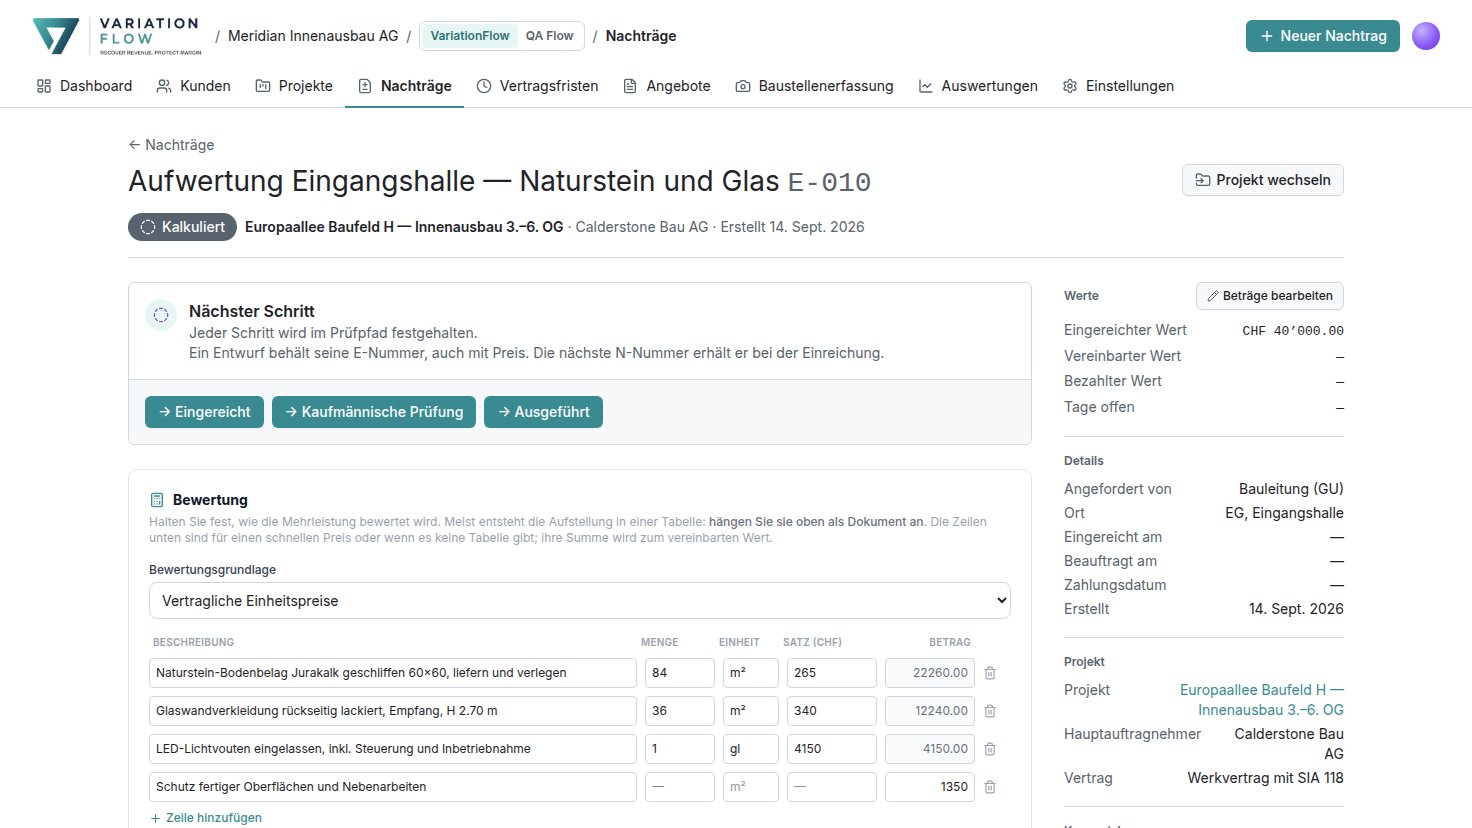Delete the LED-Lichtvouten row via trash icon
This screenshot has width=1472, height=828.
(x=990, y=749)
